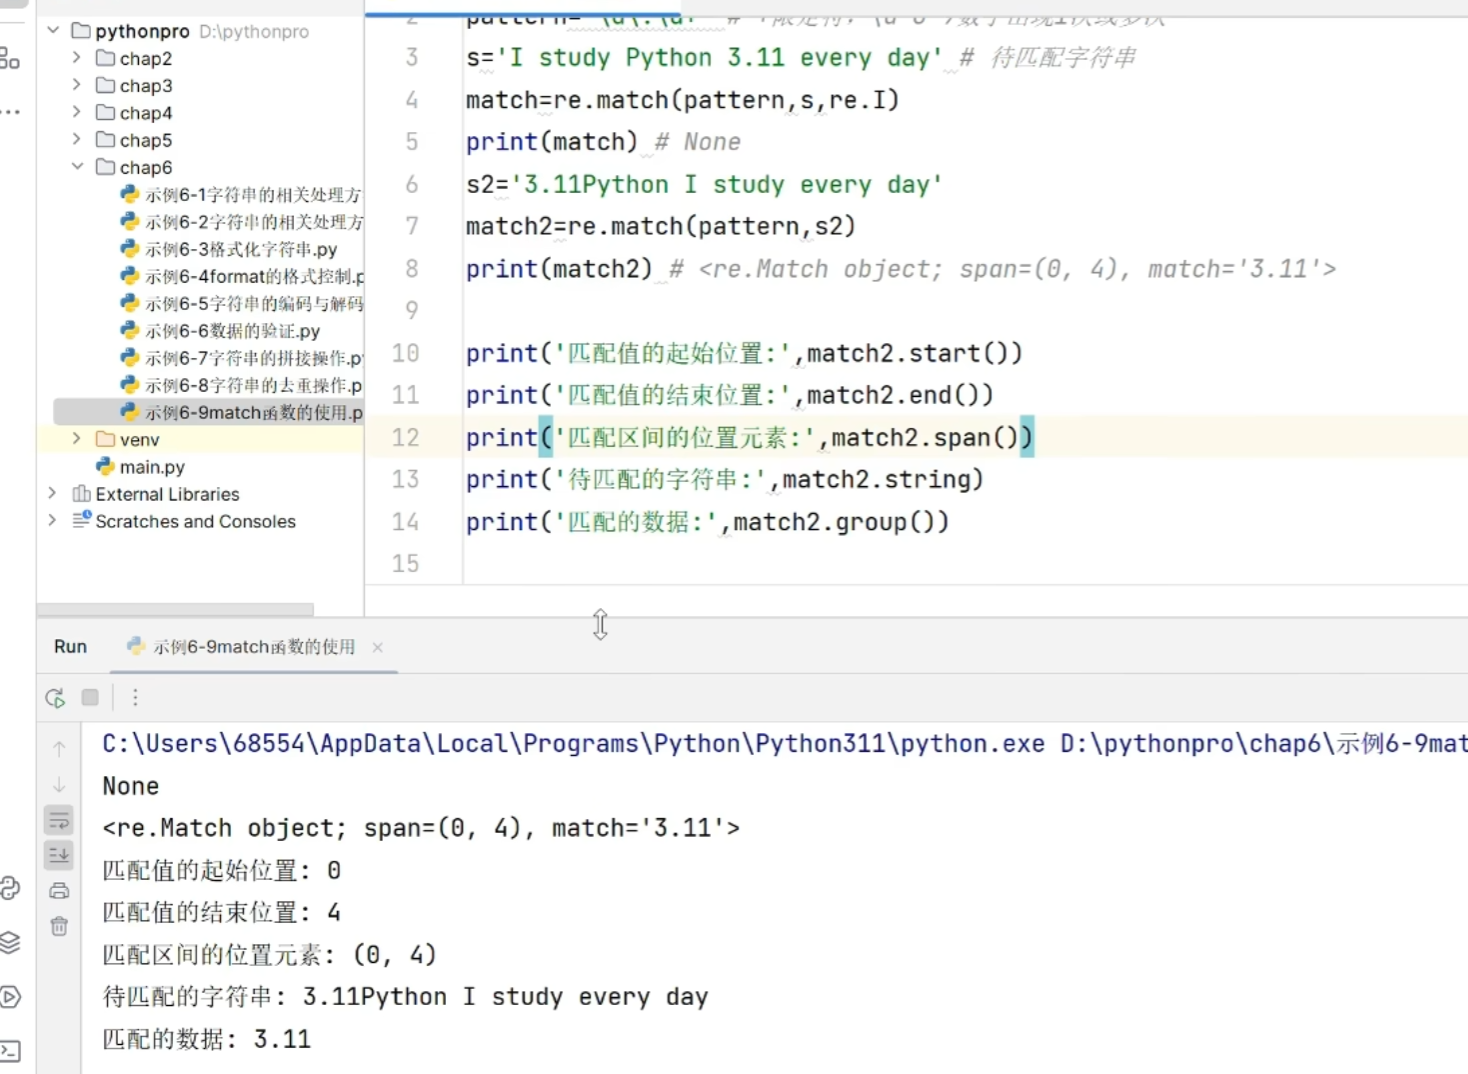Image resolution: width=1468 pixels, height=1074 pixels.
Task: Open main.py in project tree
Action: (x=141, y=467)
